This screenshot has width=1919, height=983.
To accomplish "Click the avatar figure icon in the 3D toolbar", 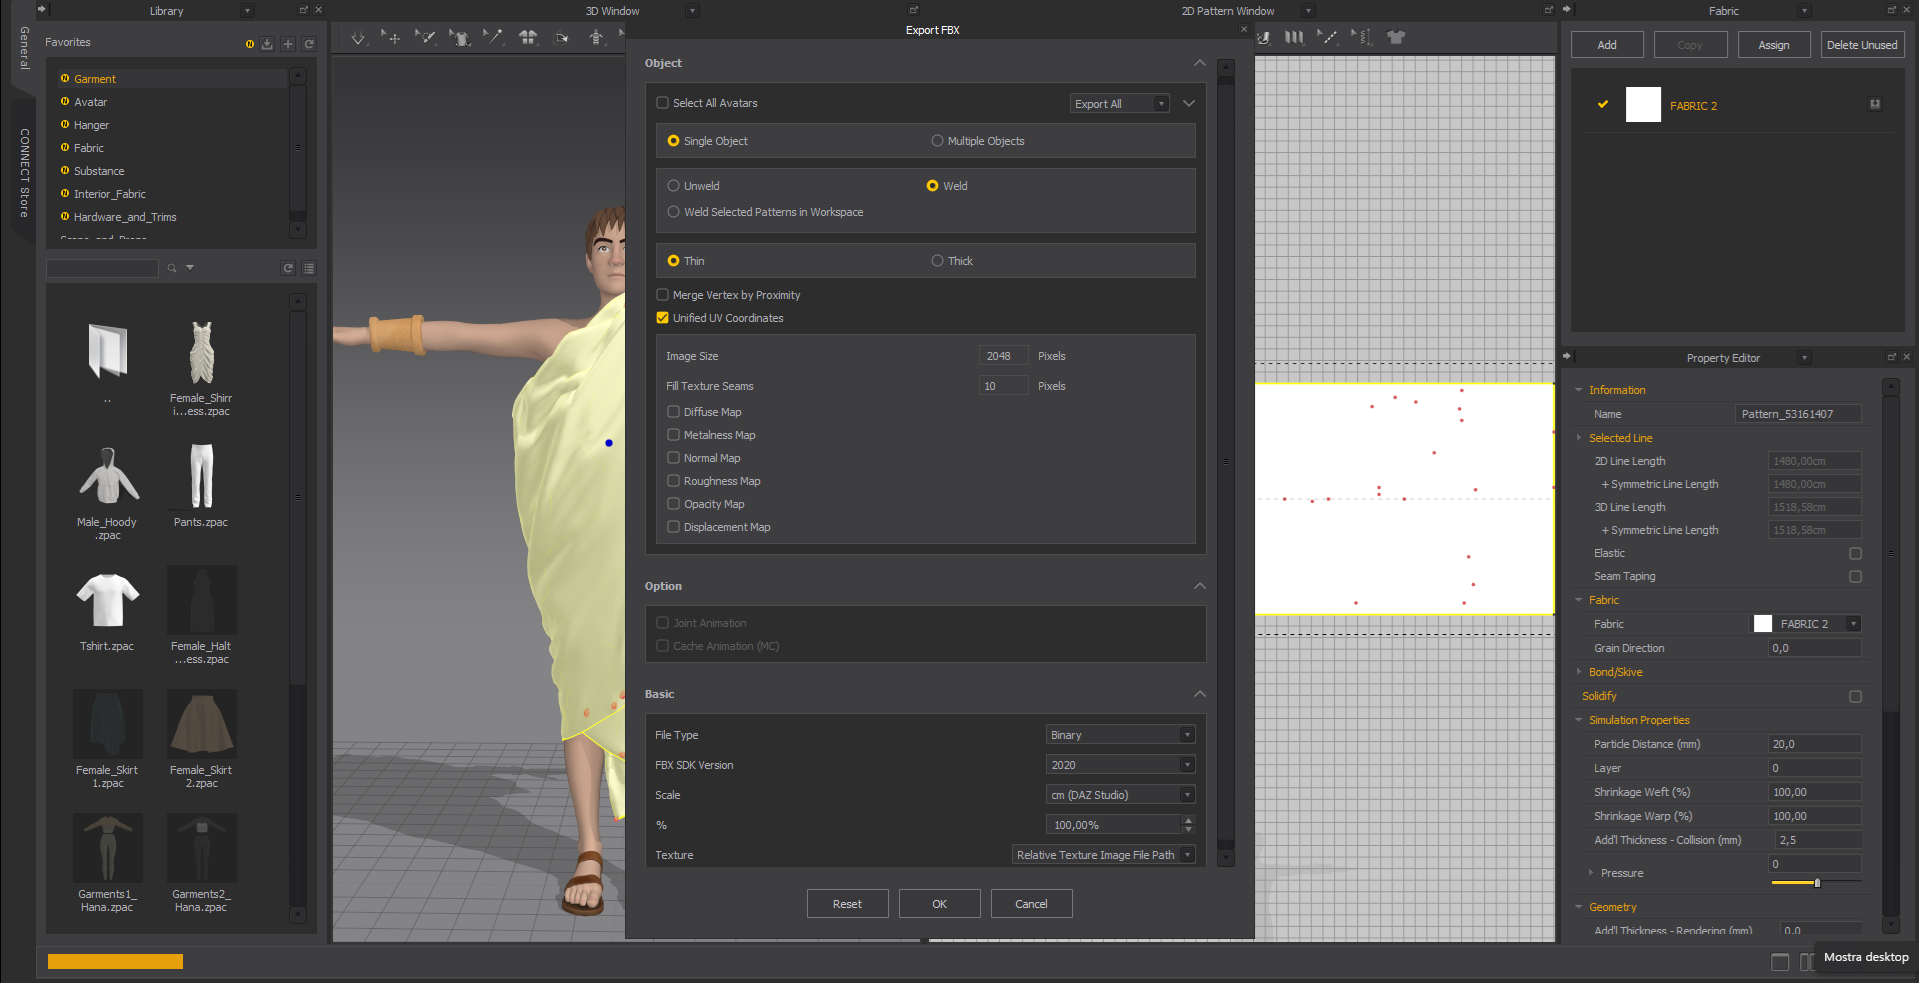I will [596, 38].
